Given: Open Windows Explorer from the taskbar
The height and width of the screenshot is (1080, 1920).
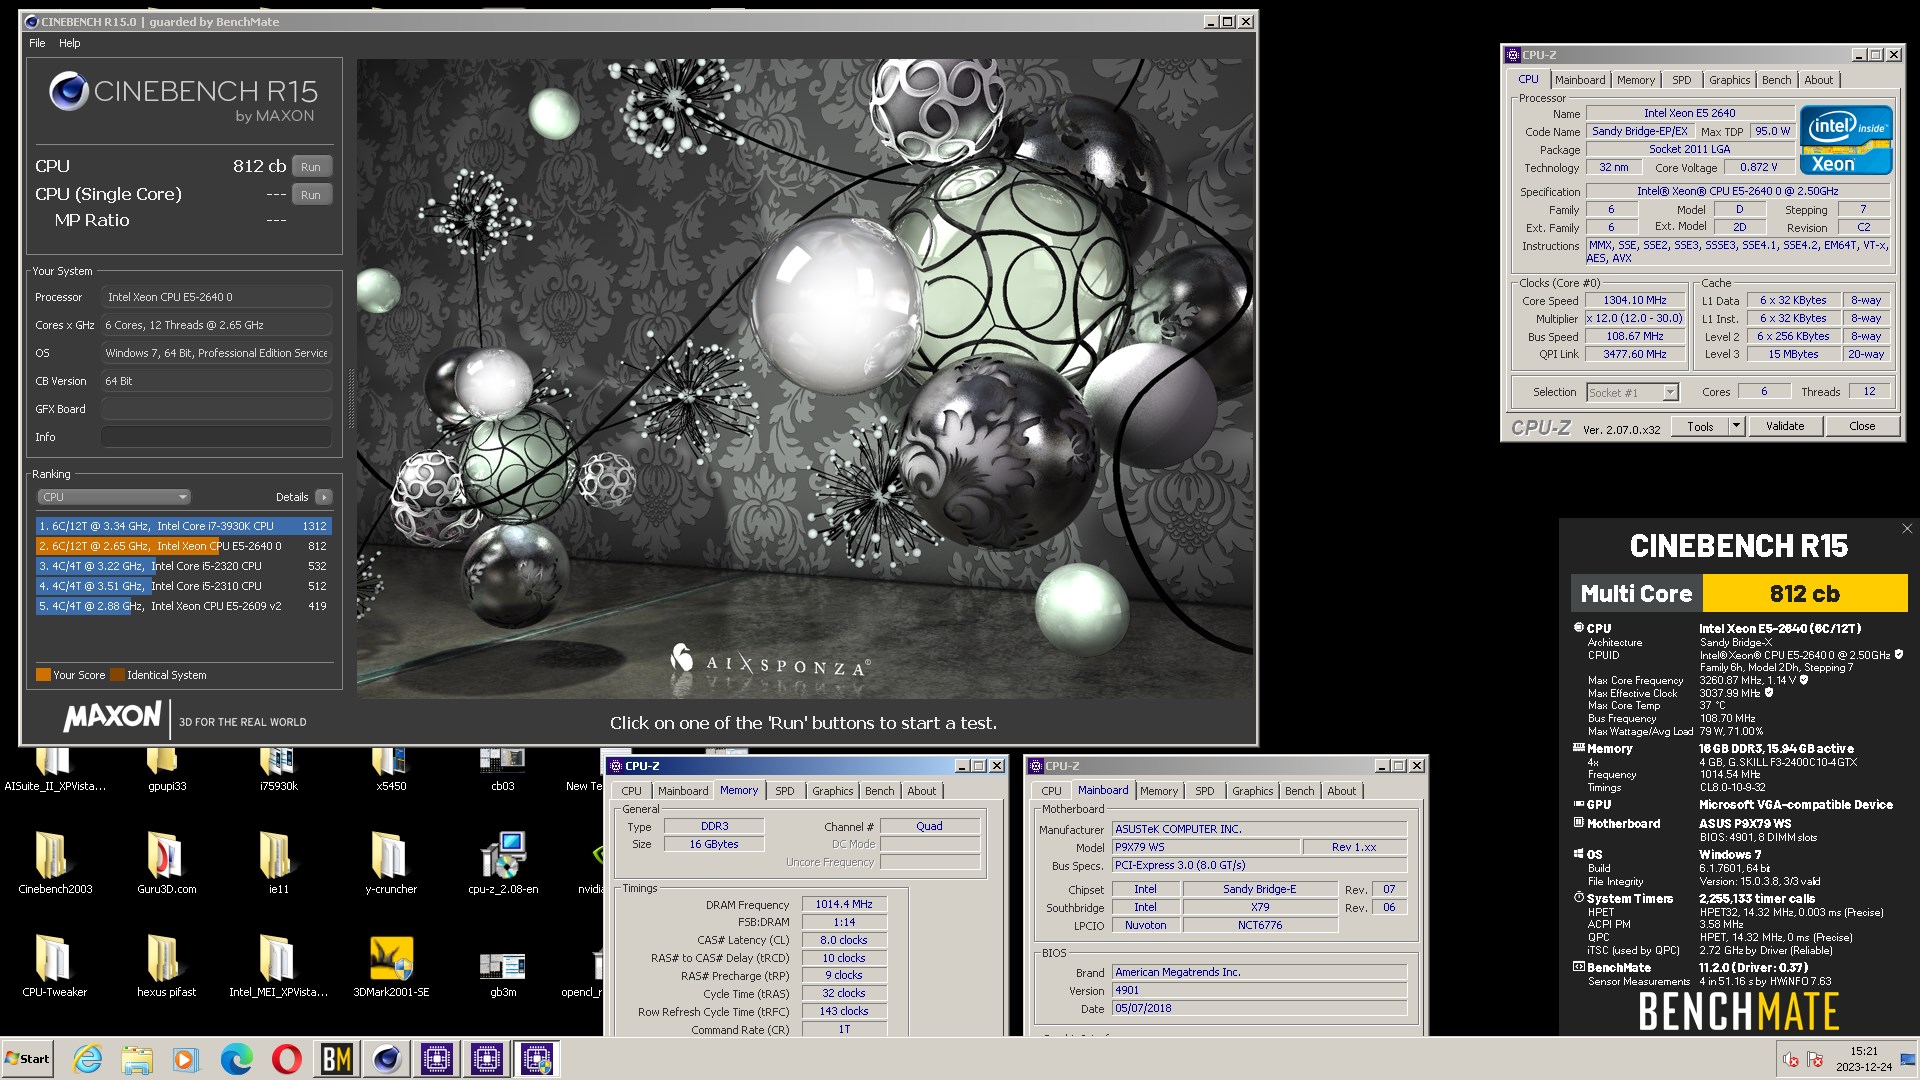Looking at the screenshot, I should 137,1059.
